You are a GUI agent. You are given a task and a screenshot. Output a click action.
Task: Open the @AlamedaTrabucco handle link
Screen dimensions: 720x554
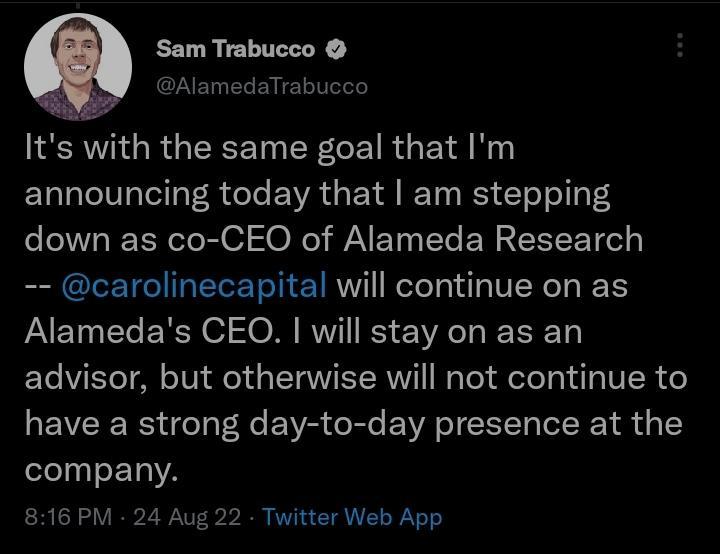point(262,86)
